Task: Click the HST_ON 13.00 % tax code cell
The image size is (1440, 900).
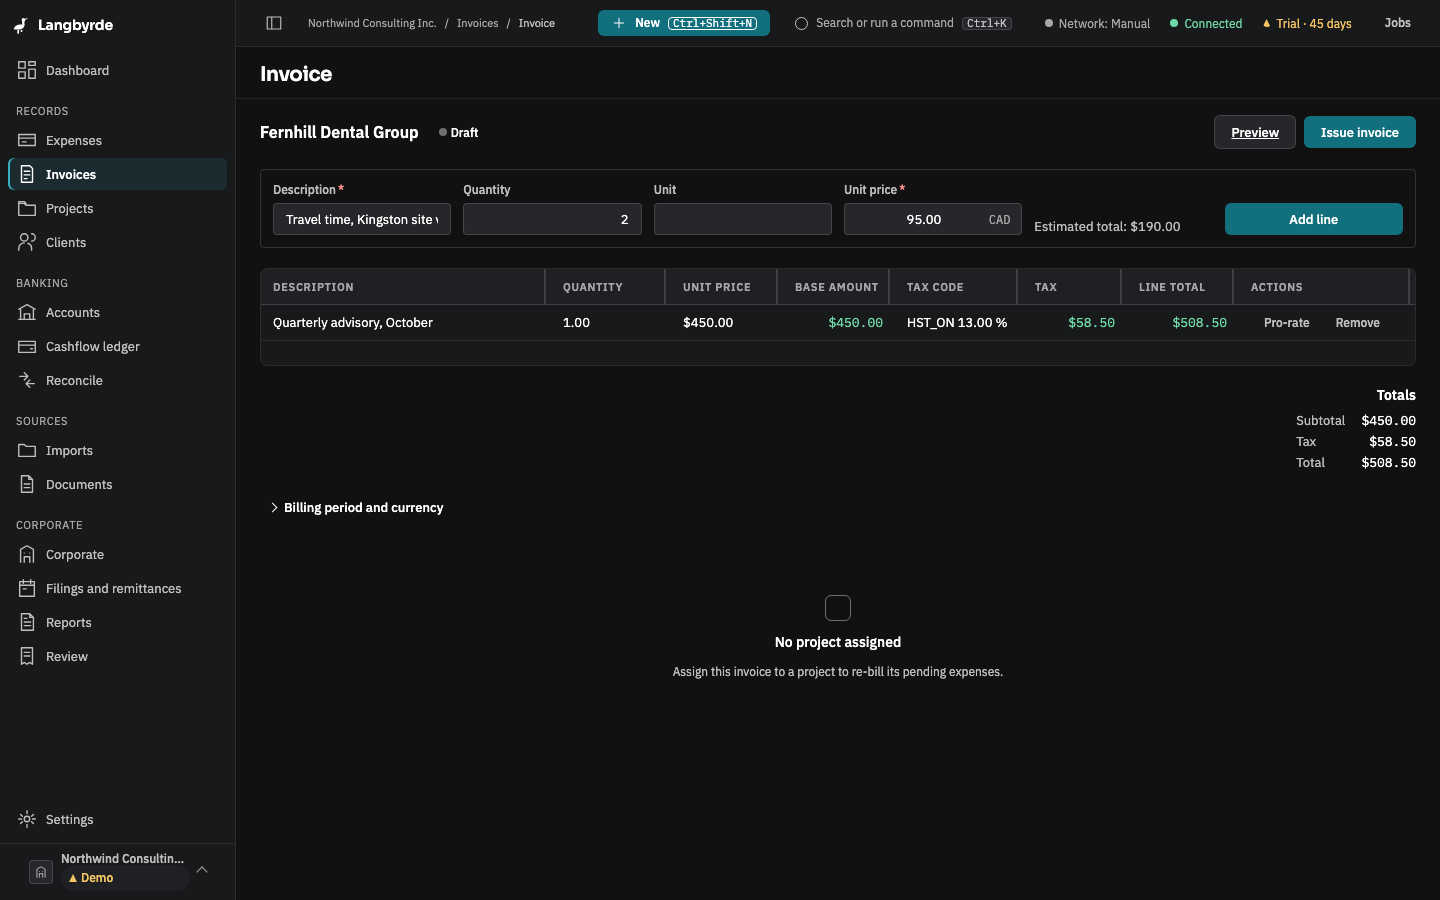Action: point(957,323)
